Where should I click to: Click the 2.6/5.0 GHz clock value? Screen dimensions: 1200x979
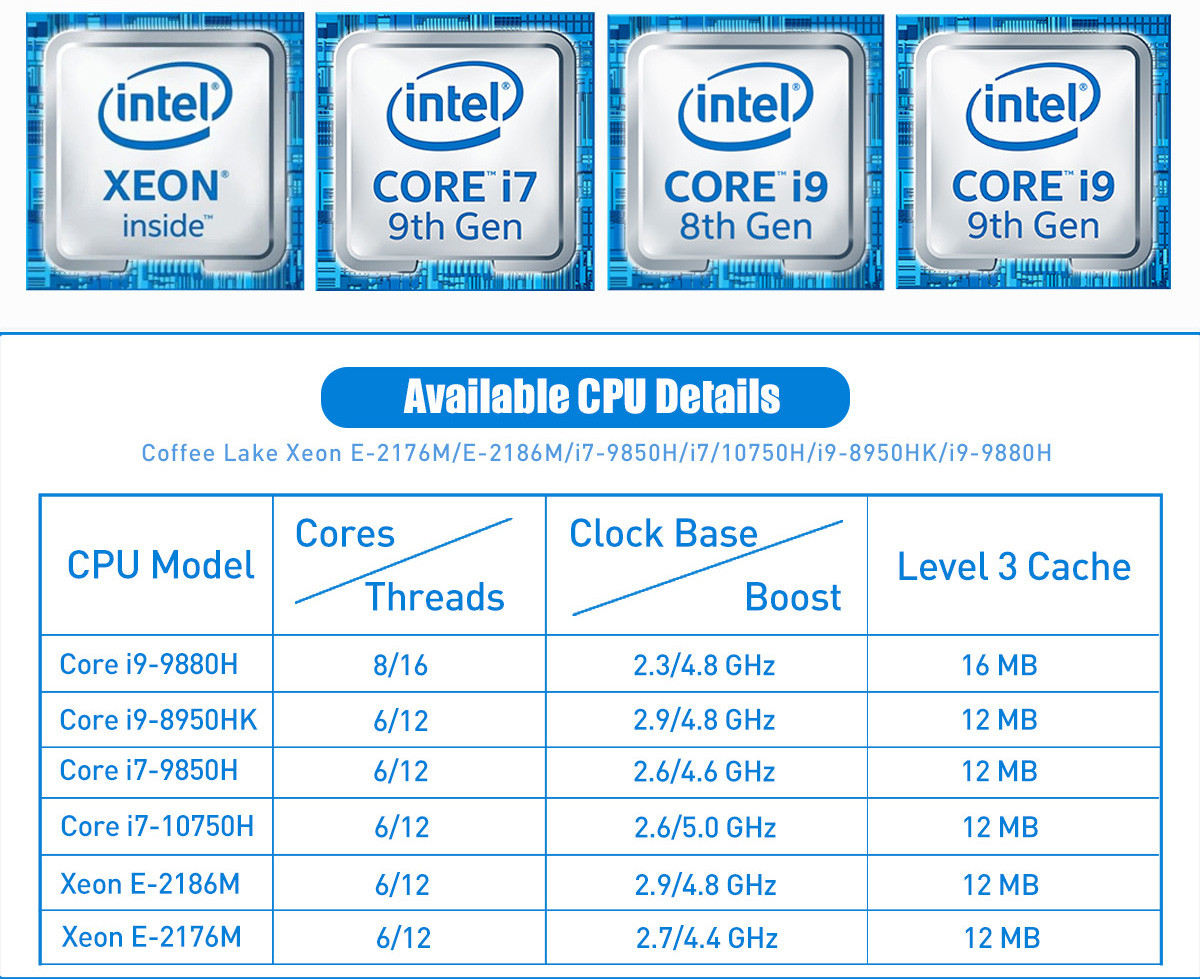coord(705,827)
